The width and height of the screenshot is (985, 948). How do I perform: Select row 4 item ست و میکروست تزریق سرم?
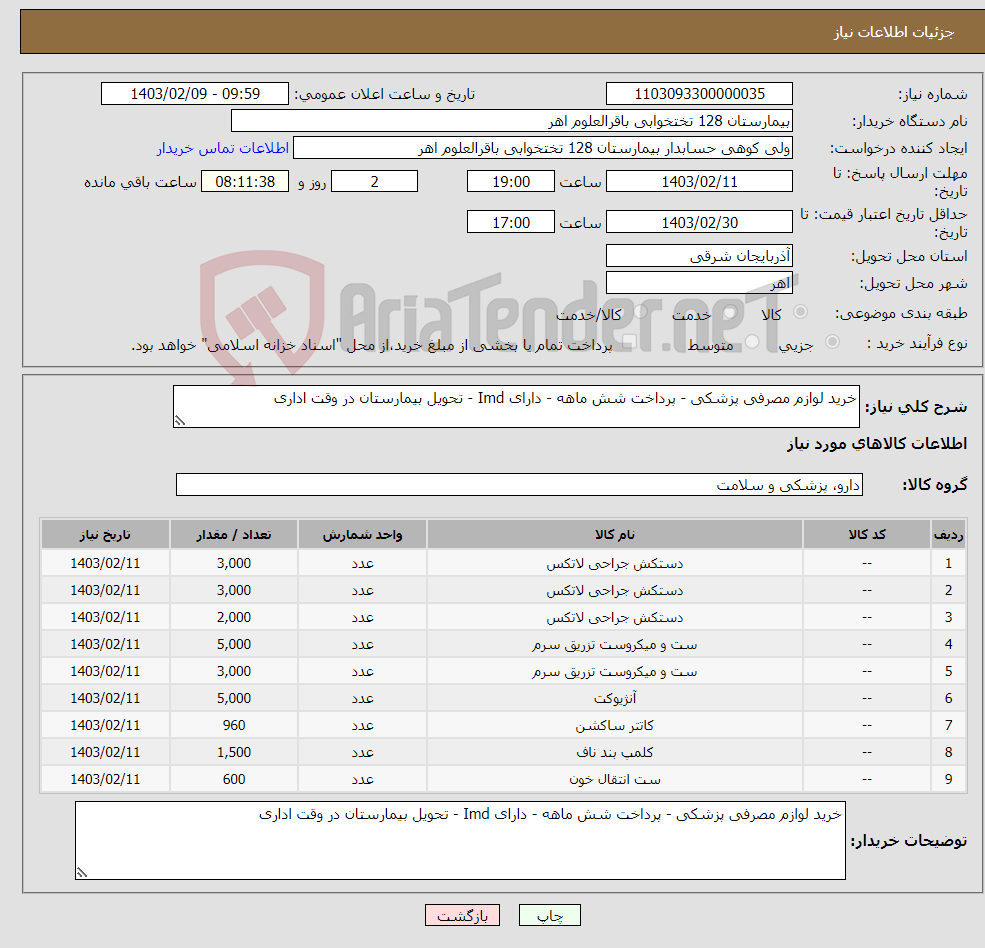coord(615,645)
